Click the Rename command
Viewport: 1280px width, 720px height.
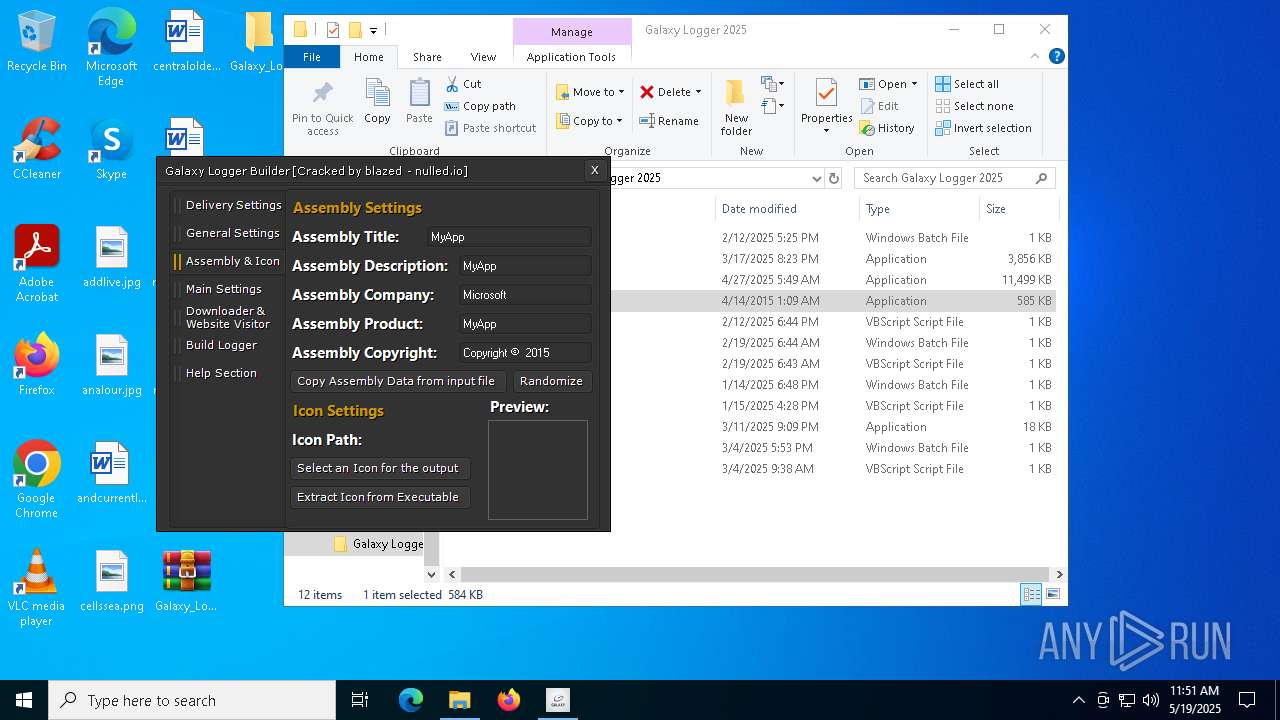point(669,121)
